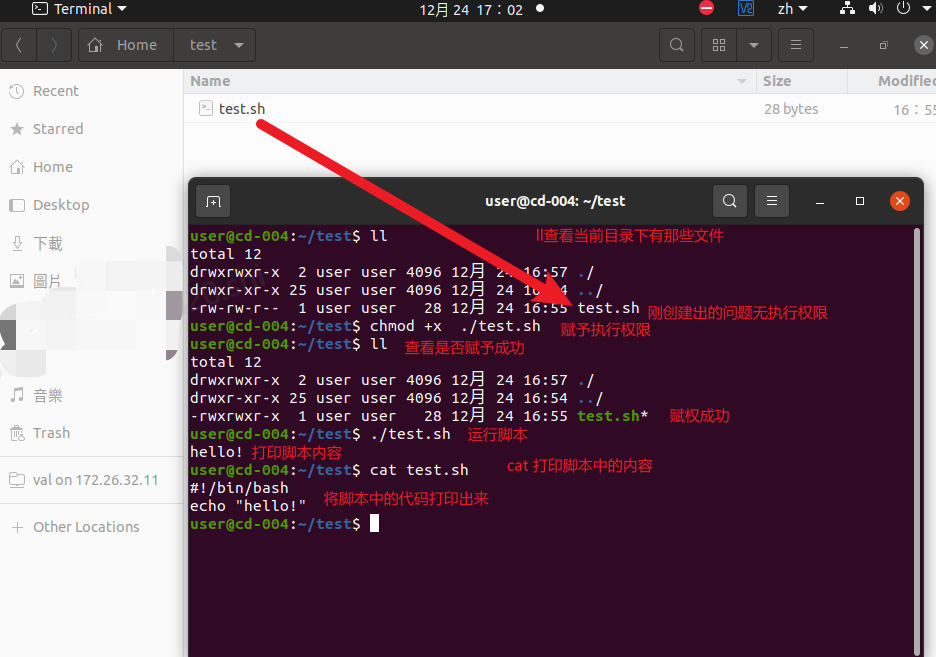Open the terminal hamburger menu
The width and height of the screenshot is (936, 657).
point(771,201)
